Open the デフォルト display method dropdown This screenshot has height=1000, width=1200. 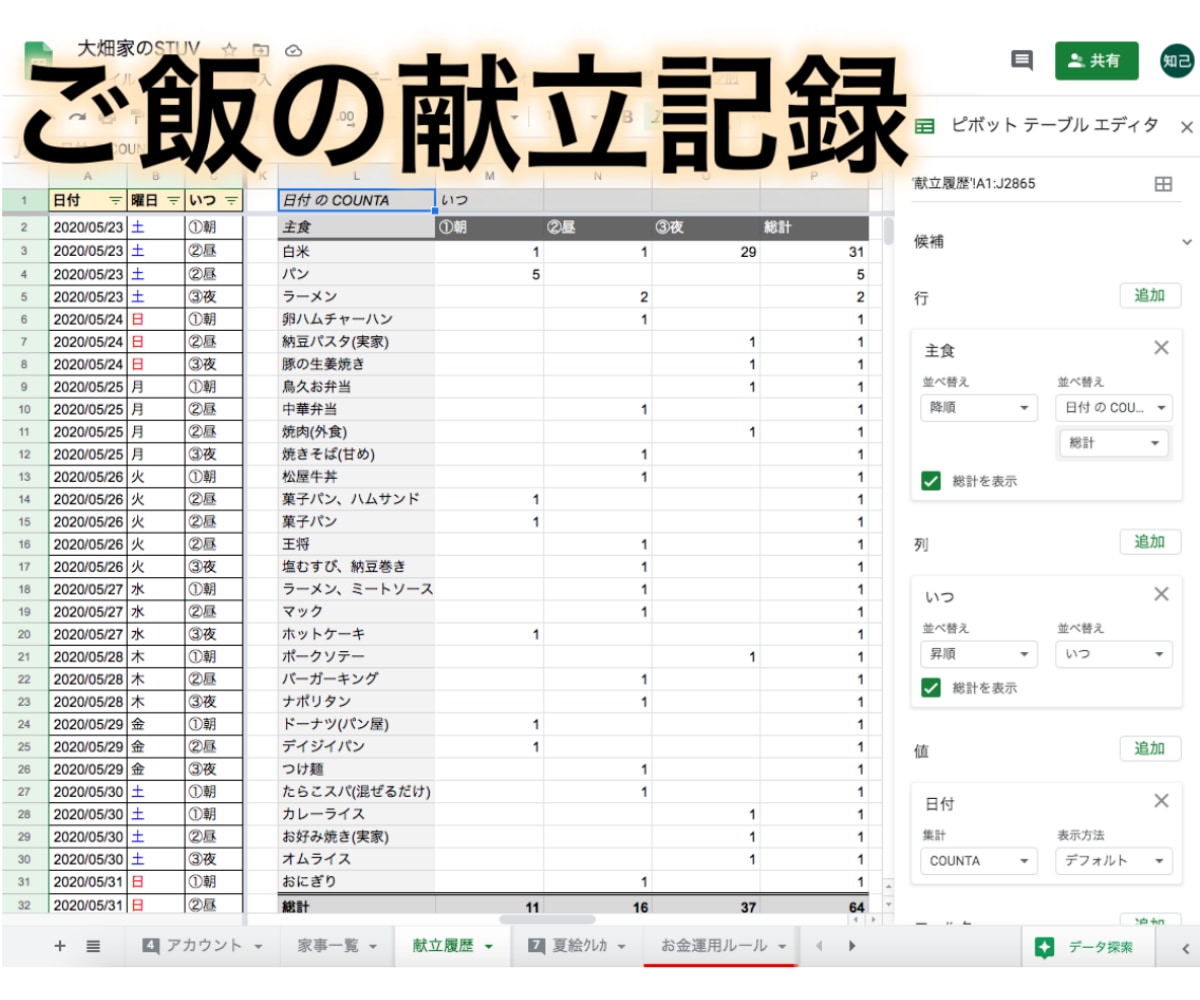tap(1114, 861)
